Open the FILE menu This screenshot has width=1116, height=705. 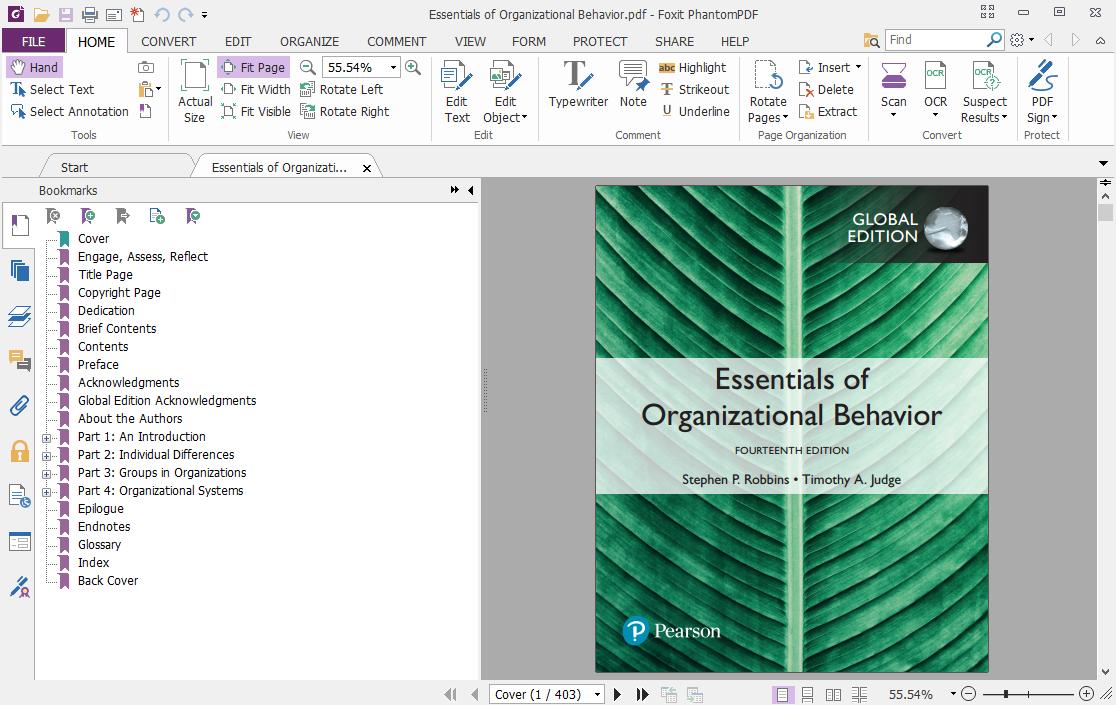pos(33,41)
